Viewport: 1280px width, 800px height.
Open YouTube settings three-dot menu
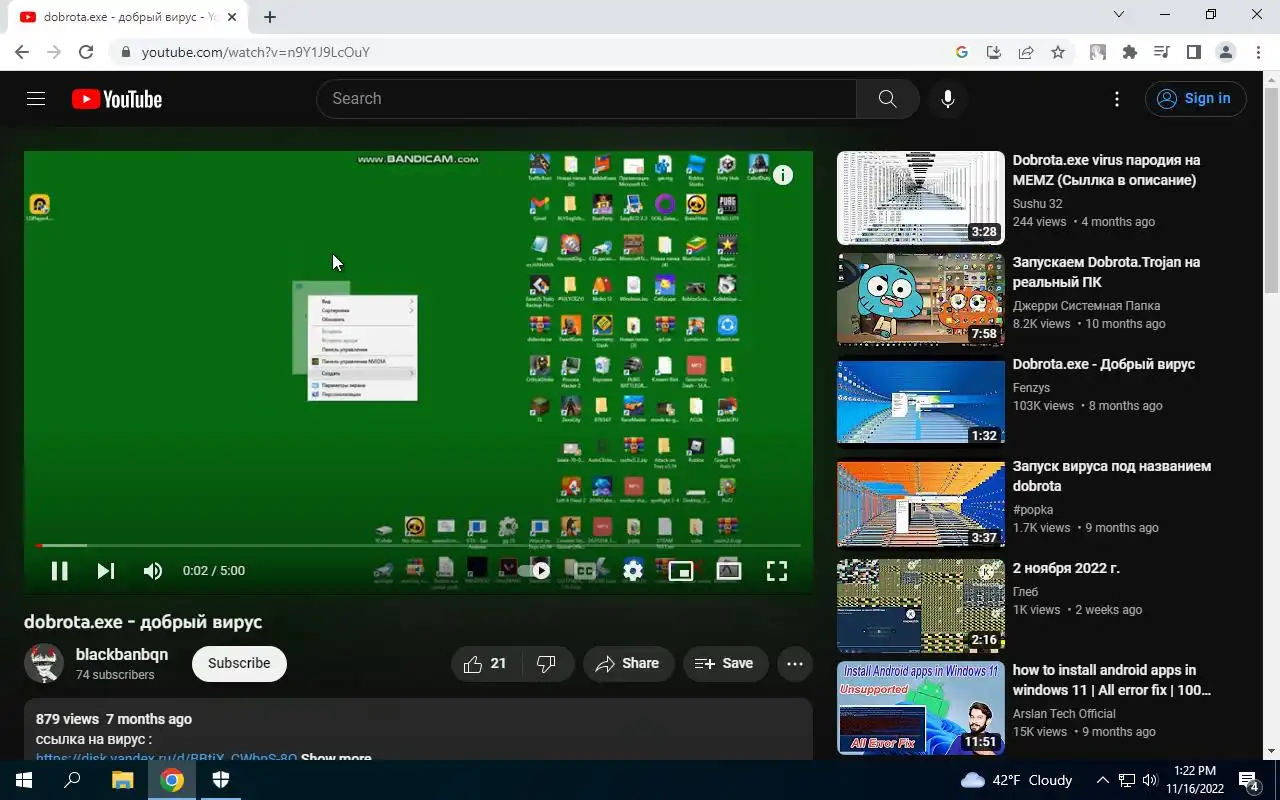click(1117, 99)
